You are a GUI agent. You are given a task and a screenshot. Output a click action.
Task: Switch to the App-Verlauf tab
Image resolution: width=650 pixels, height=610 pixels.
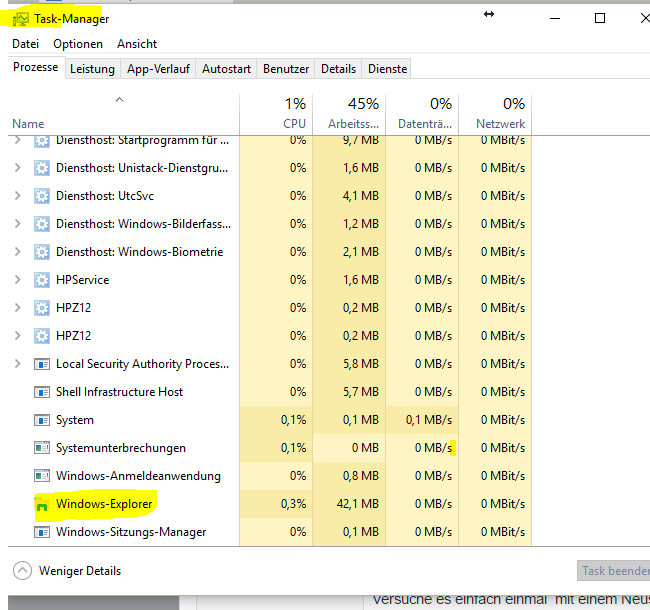tap(158, 69)
